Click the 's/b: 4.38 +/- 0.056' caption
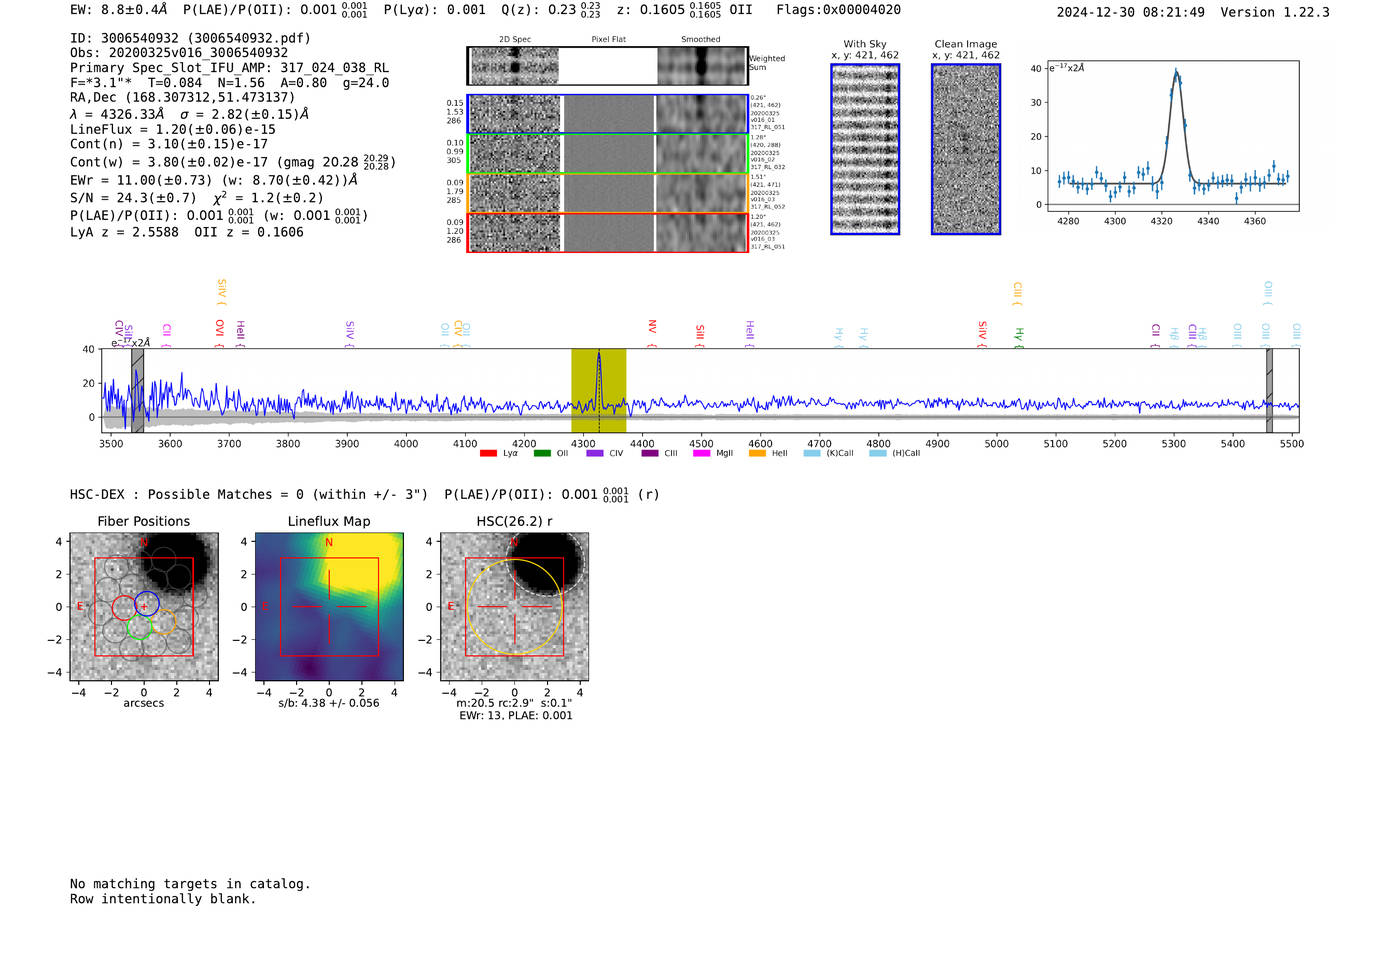Viewport: 1400px width, 953px height. point(329,703)
